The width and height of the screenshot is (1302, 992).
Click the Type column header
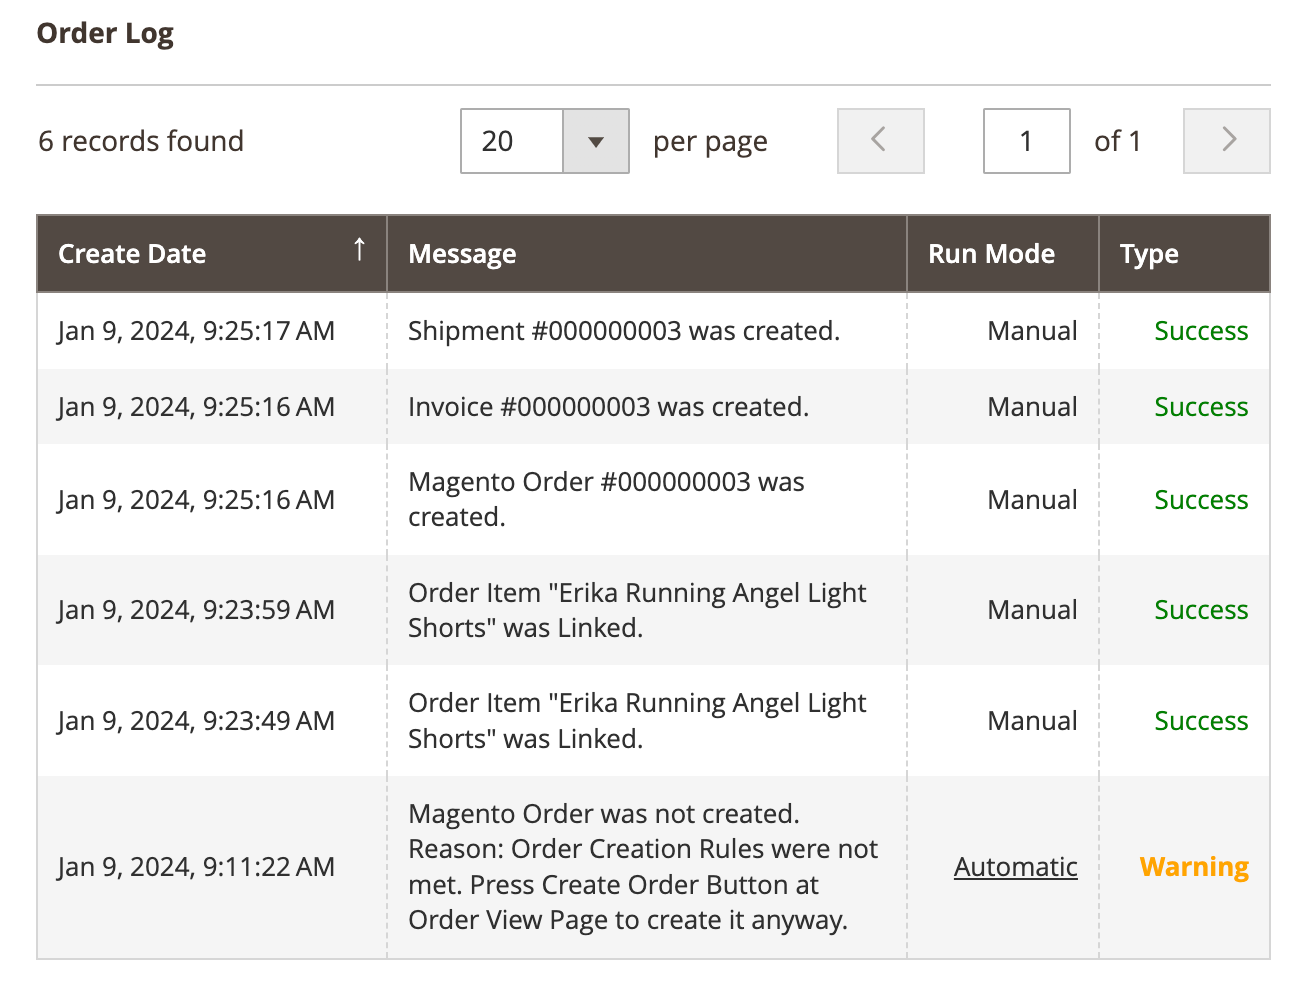point(1149,254)
